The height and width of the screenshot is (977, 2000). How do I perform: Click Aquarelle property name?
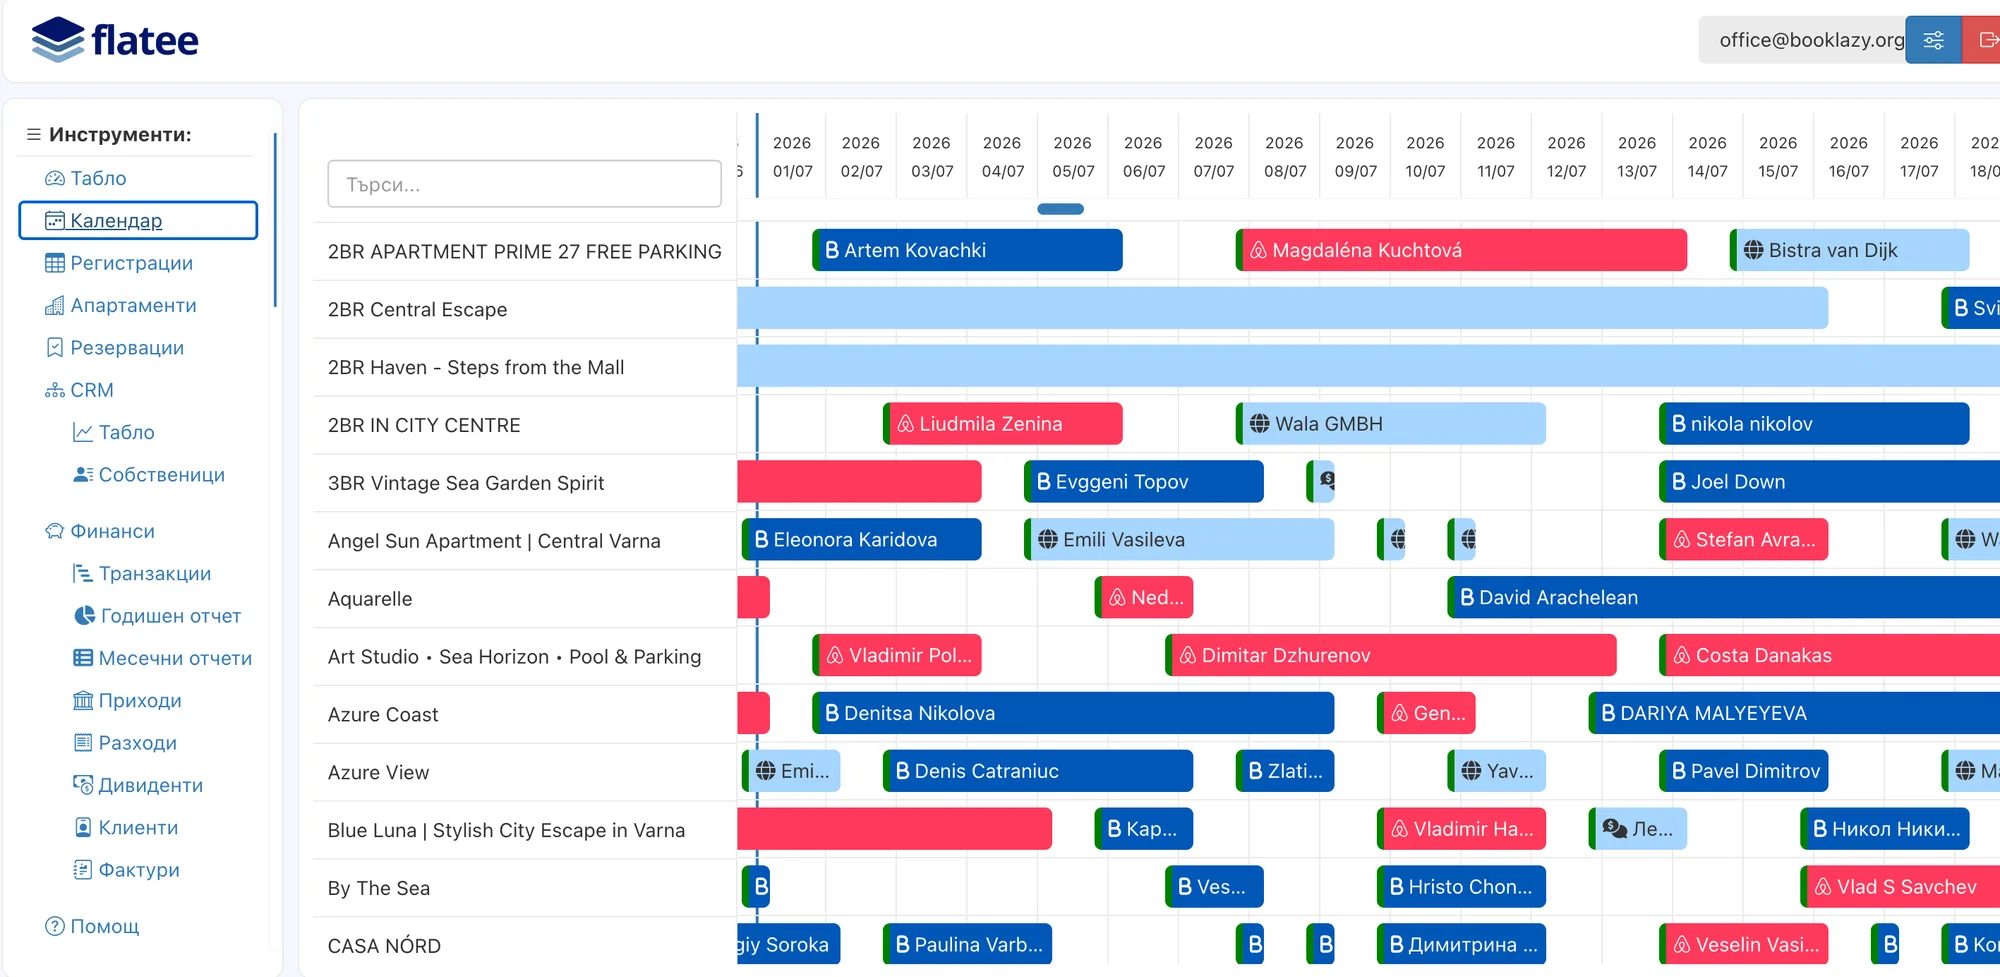point(370,599)
